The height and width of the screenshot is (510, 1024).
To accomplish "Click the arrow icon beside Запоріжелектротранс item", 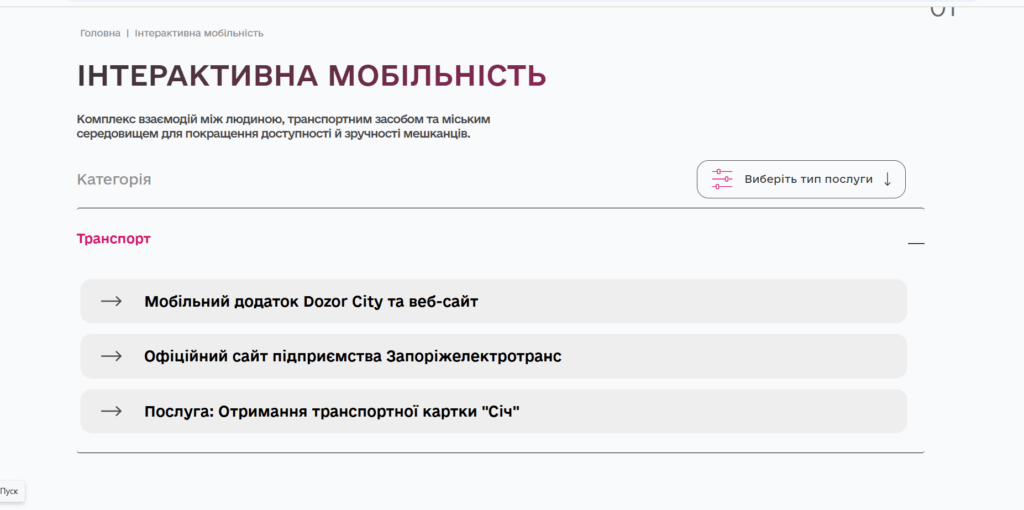I will (x=111, y=356).
